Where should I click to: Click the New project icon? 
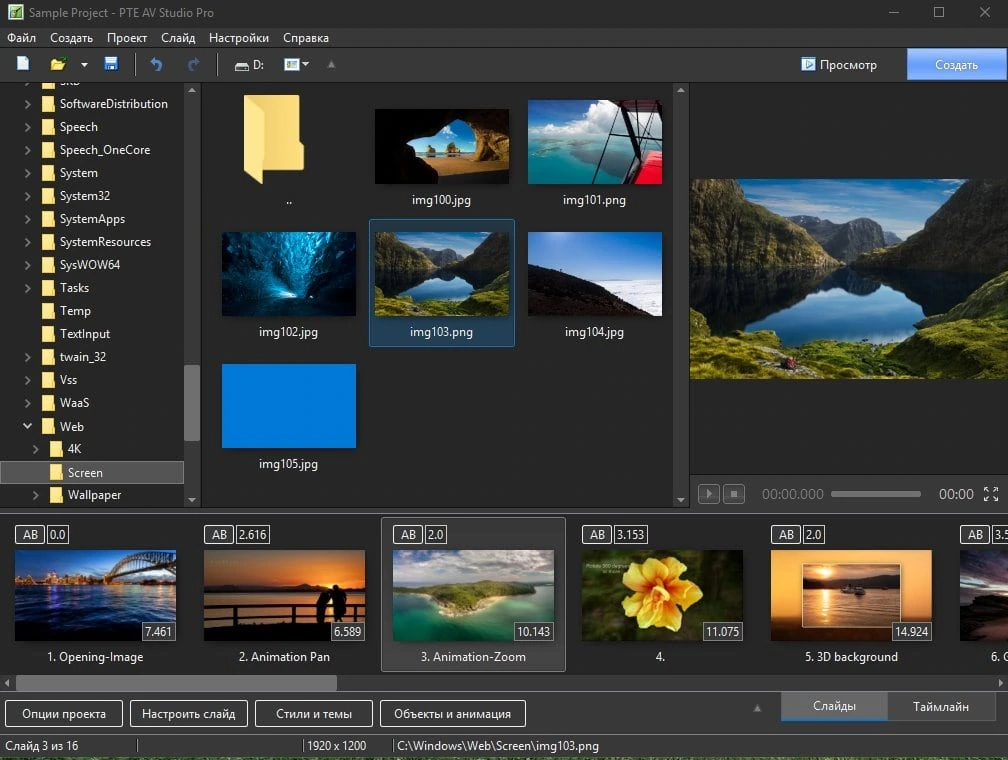click(23, 64)
